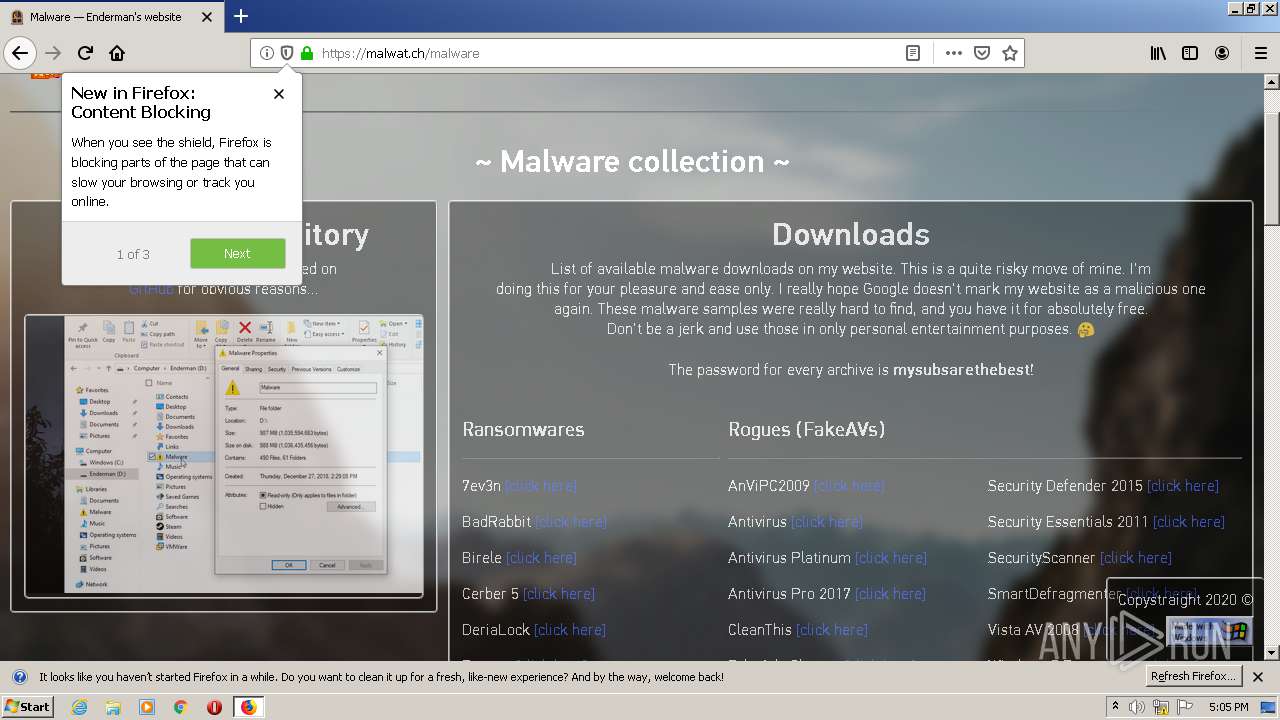Image resolution: width=1280 pixels, height=720 pixels.
Task: Open SecurityScanner click here link
Action: [1136, 558]
